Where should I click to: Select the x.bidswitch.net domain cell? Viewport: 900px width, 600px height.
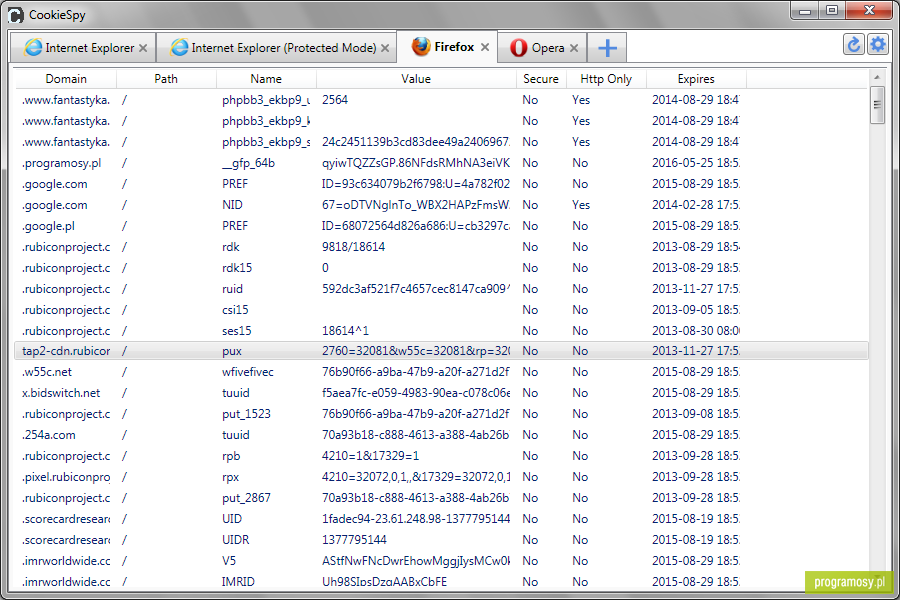61,393
